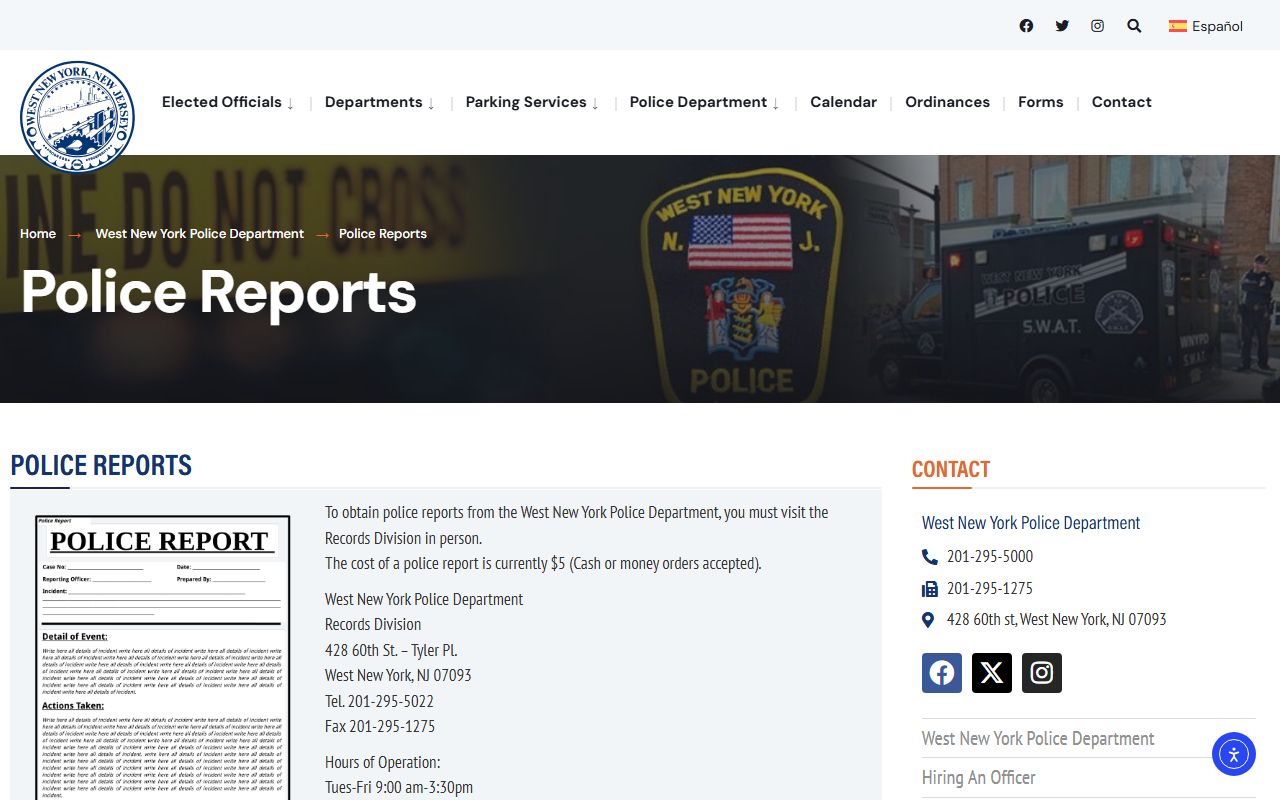Click the Tues-Fri 9:00 am-3:30pm hours text
1280x800 pixels.
399,788
